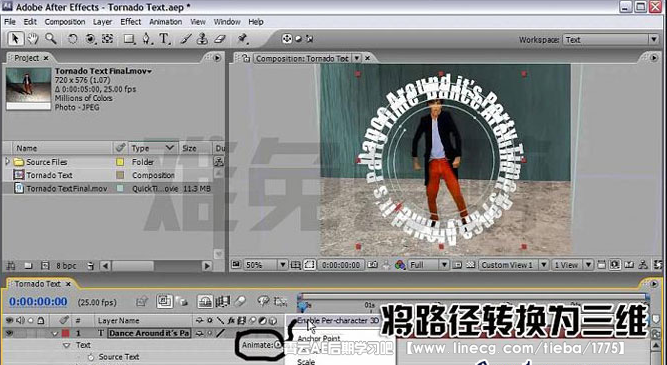Open view layout dropdown 1 View
Image resolution: width=667 pixels, height=365 pixels.
(572, 265)
